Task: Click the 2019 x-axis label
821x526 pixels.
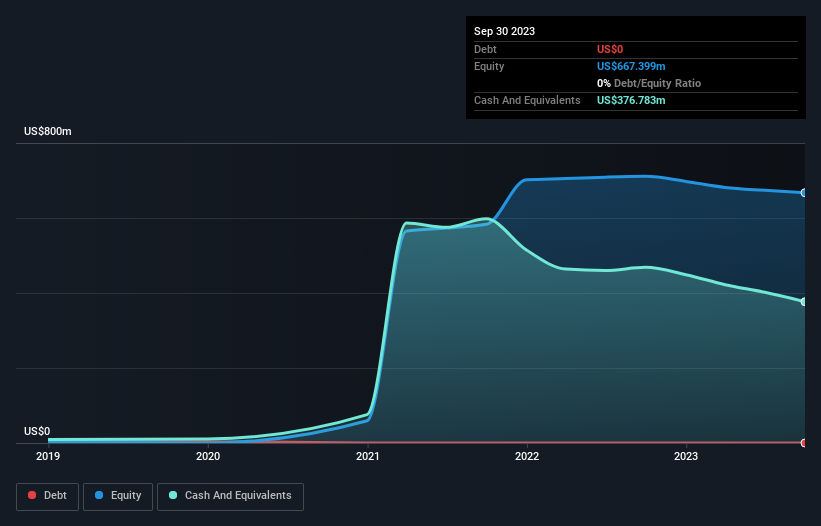Action: click(x=48, y=456)
